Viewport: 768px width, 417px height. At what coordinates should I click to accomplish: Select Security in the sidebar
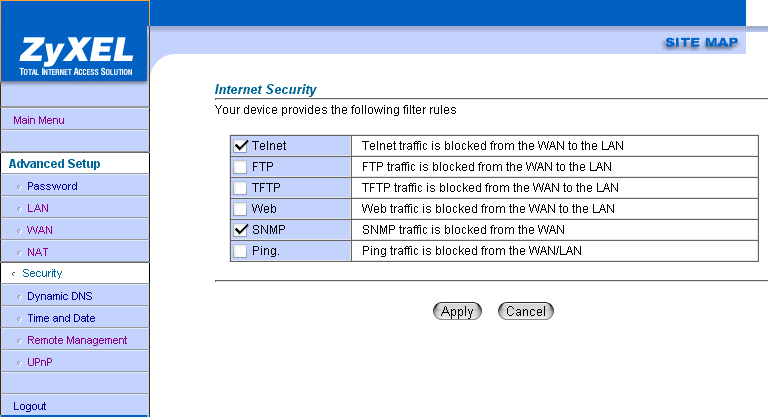42,273
